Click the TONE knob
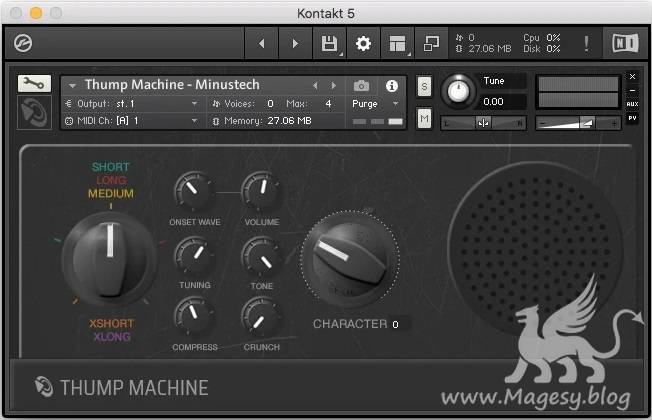 point(261,256)
